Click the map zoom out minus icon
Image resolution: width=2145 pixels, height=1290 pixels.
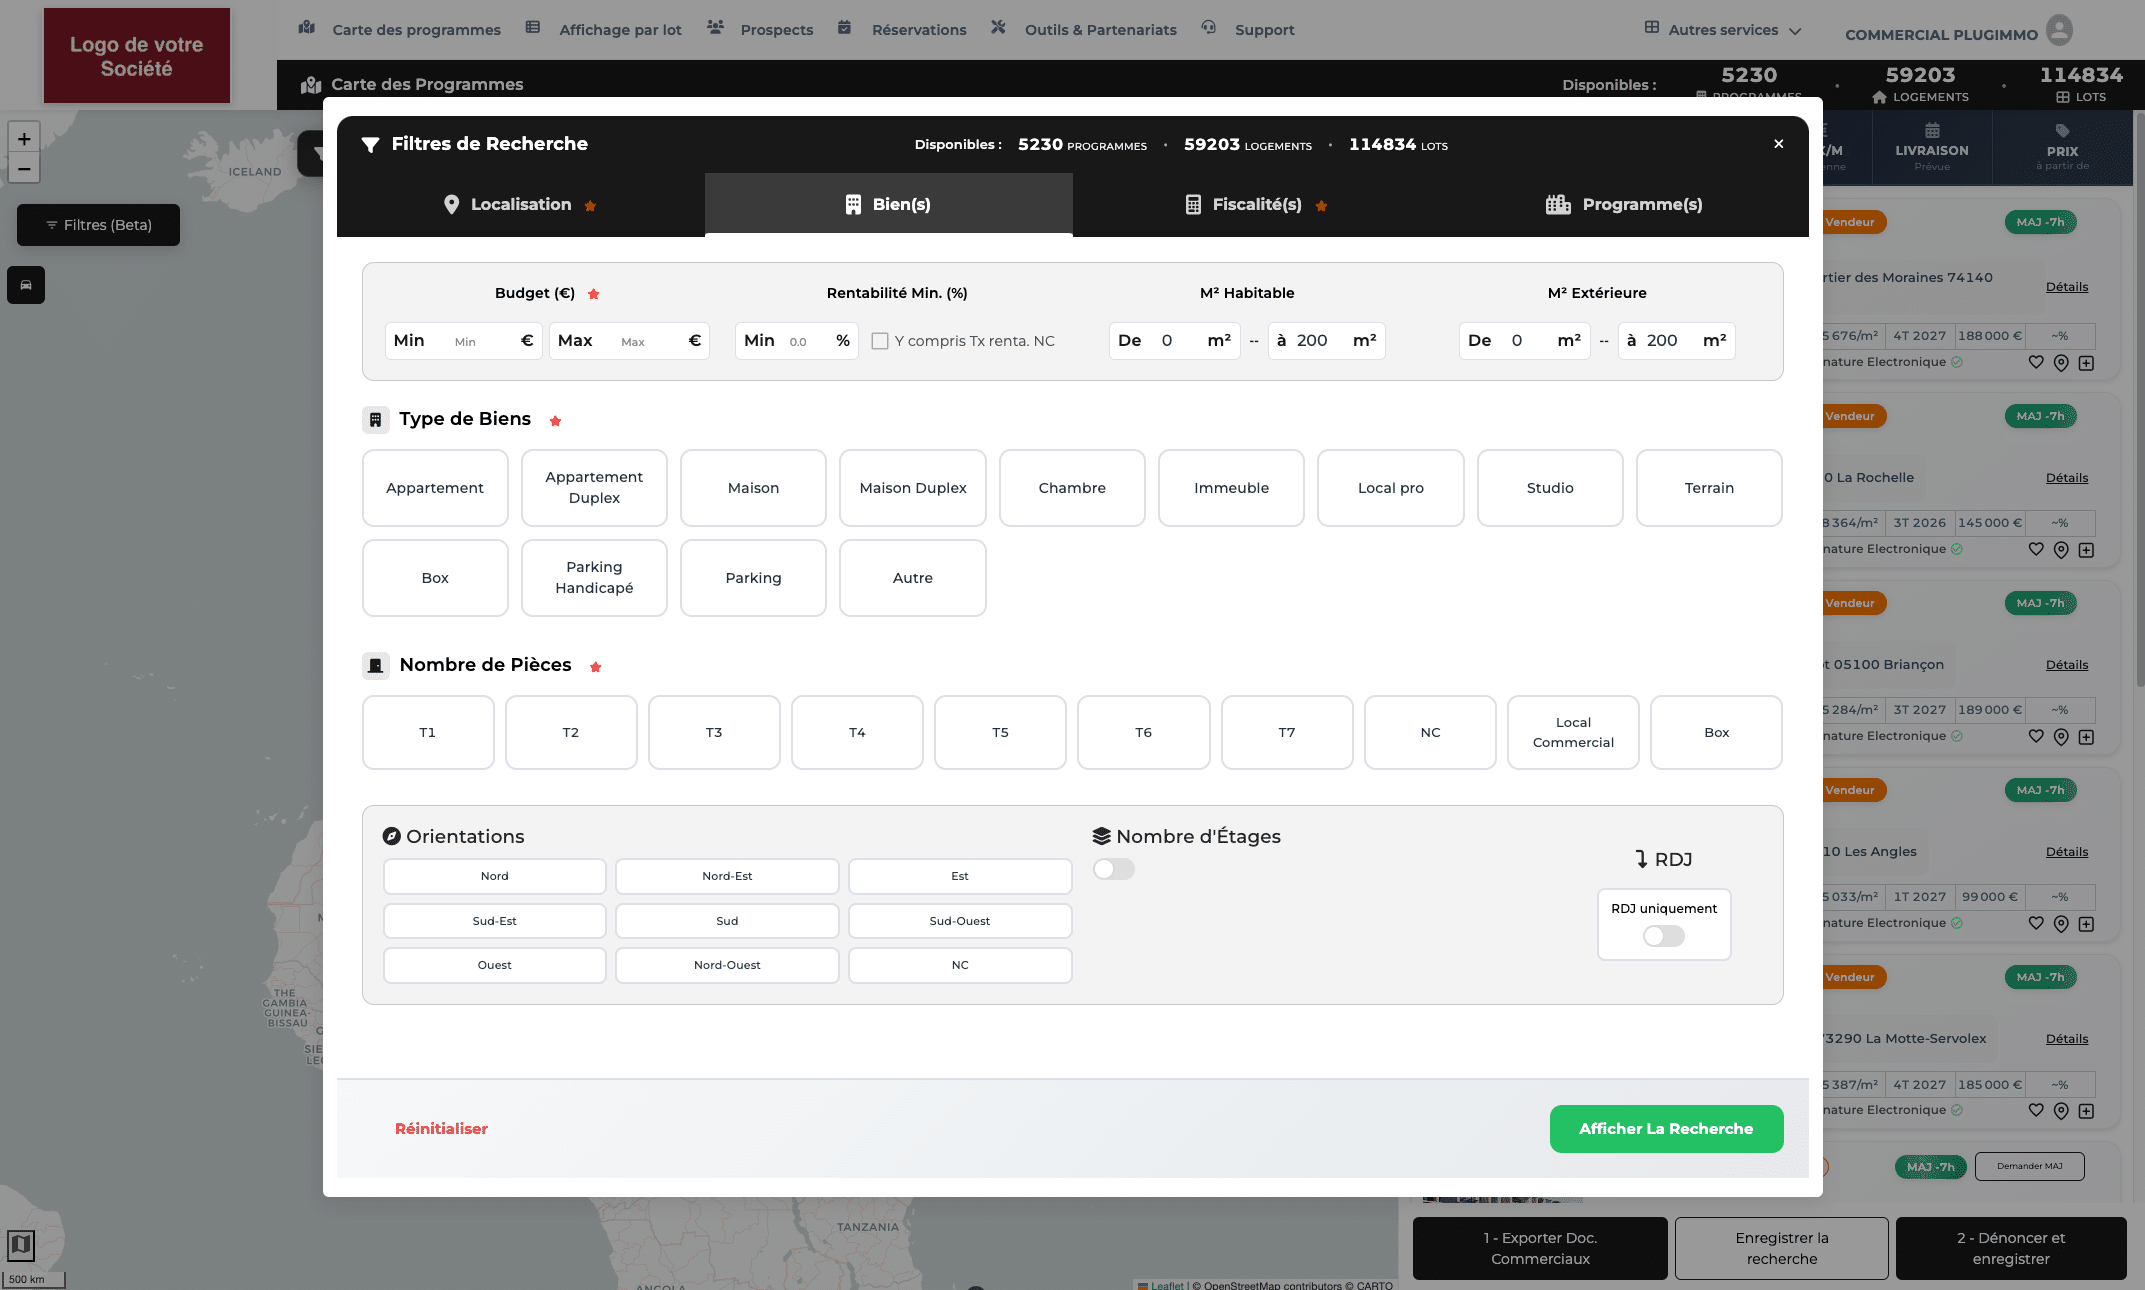tap(24, 168)
